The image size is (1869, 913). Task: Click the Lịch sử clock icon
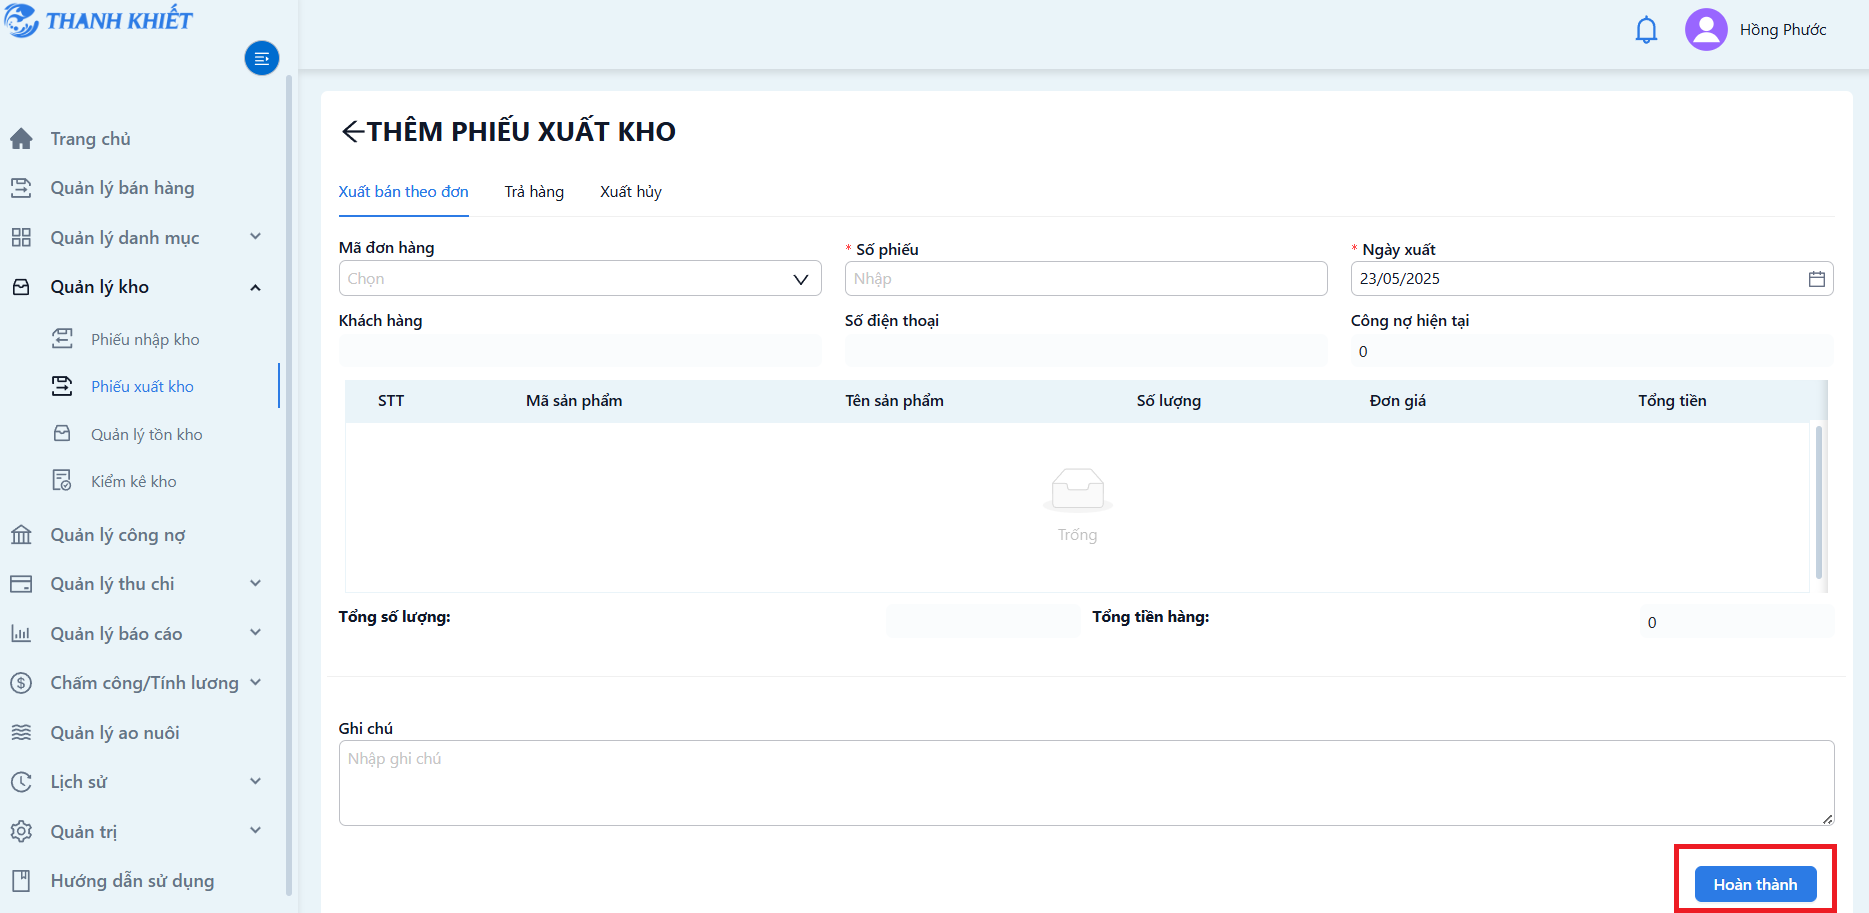pyautogui.click(x=21, y=782)
